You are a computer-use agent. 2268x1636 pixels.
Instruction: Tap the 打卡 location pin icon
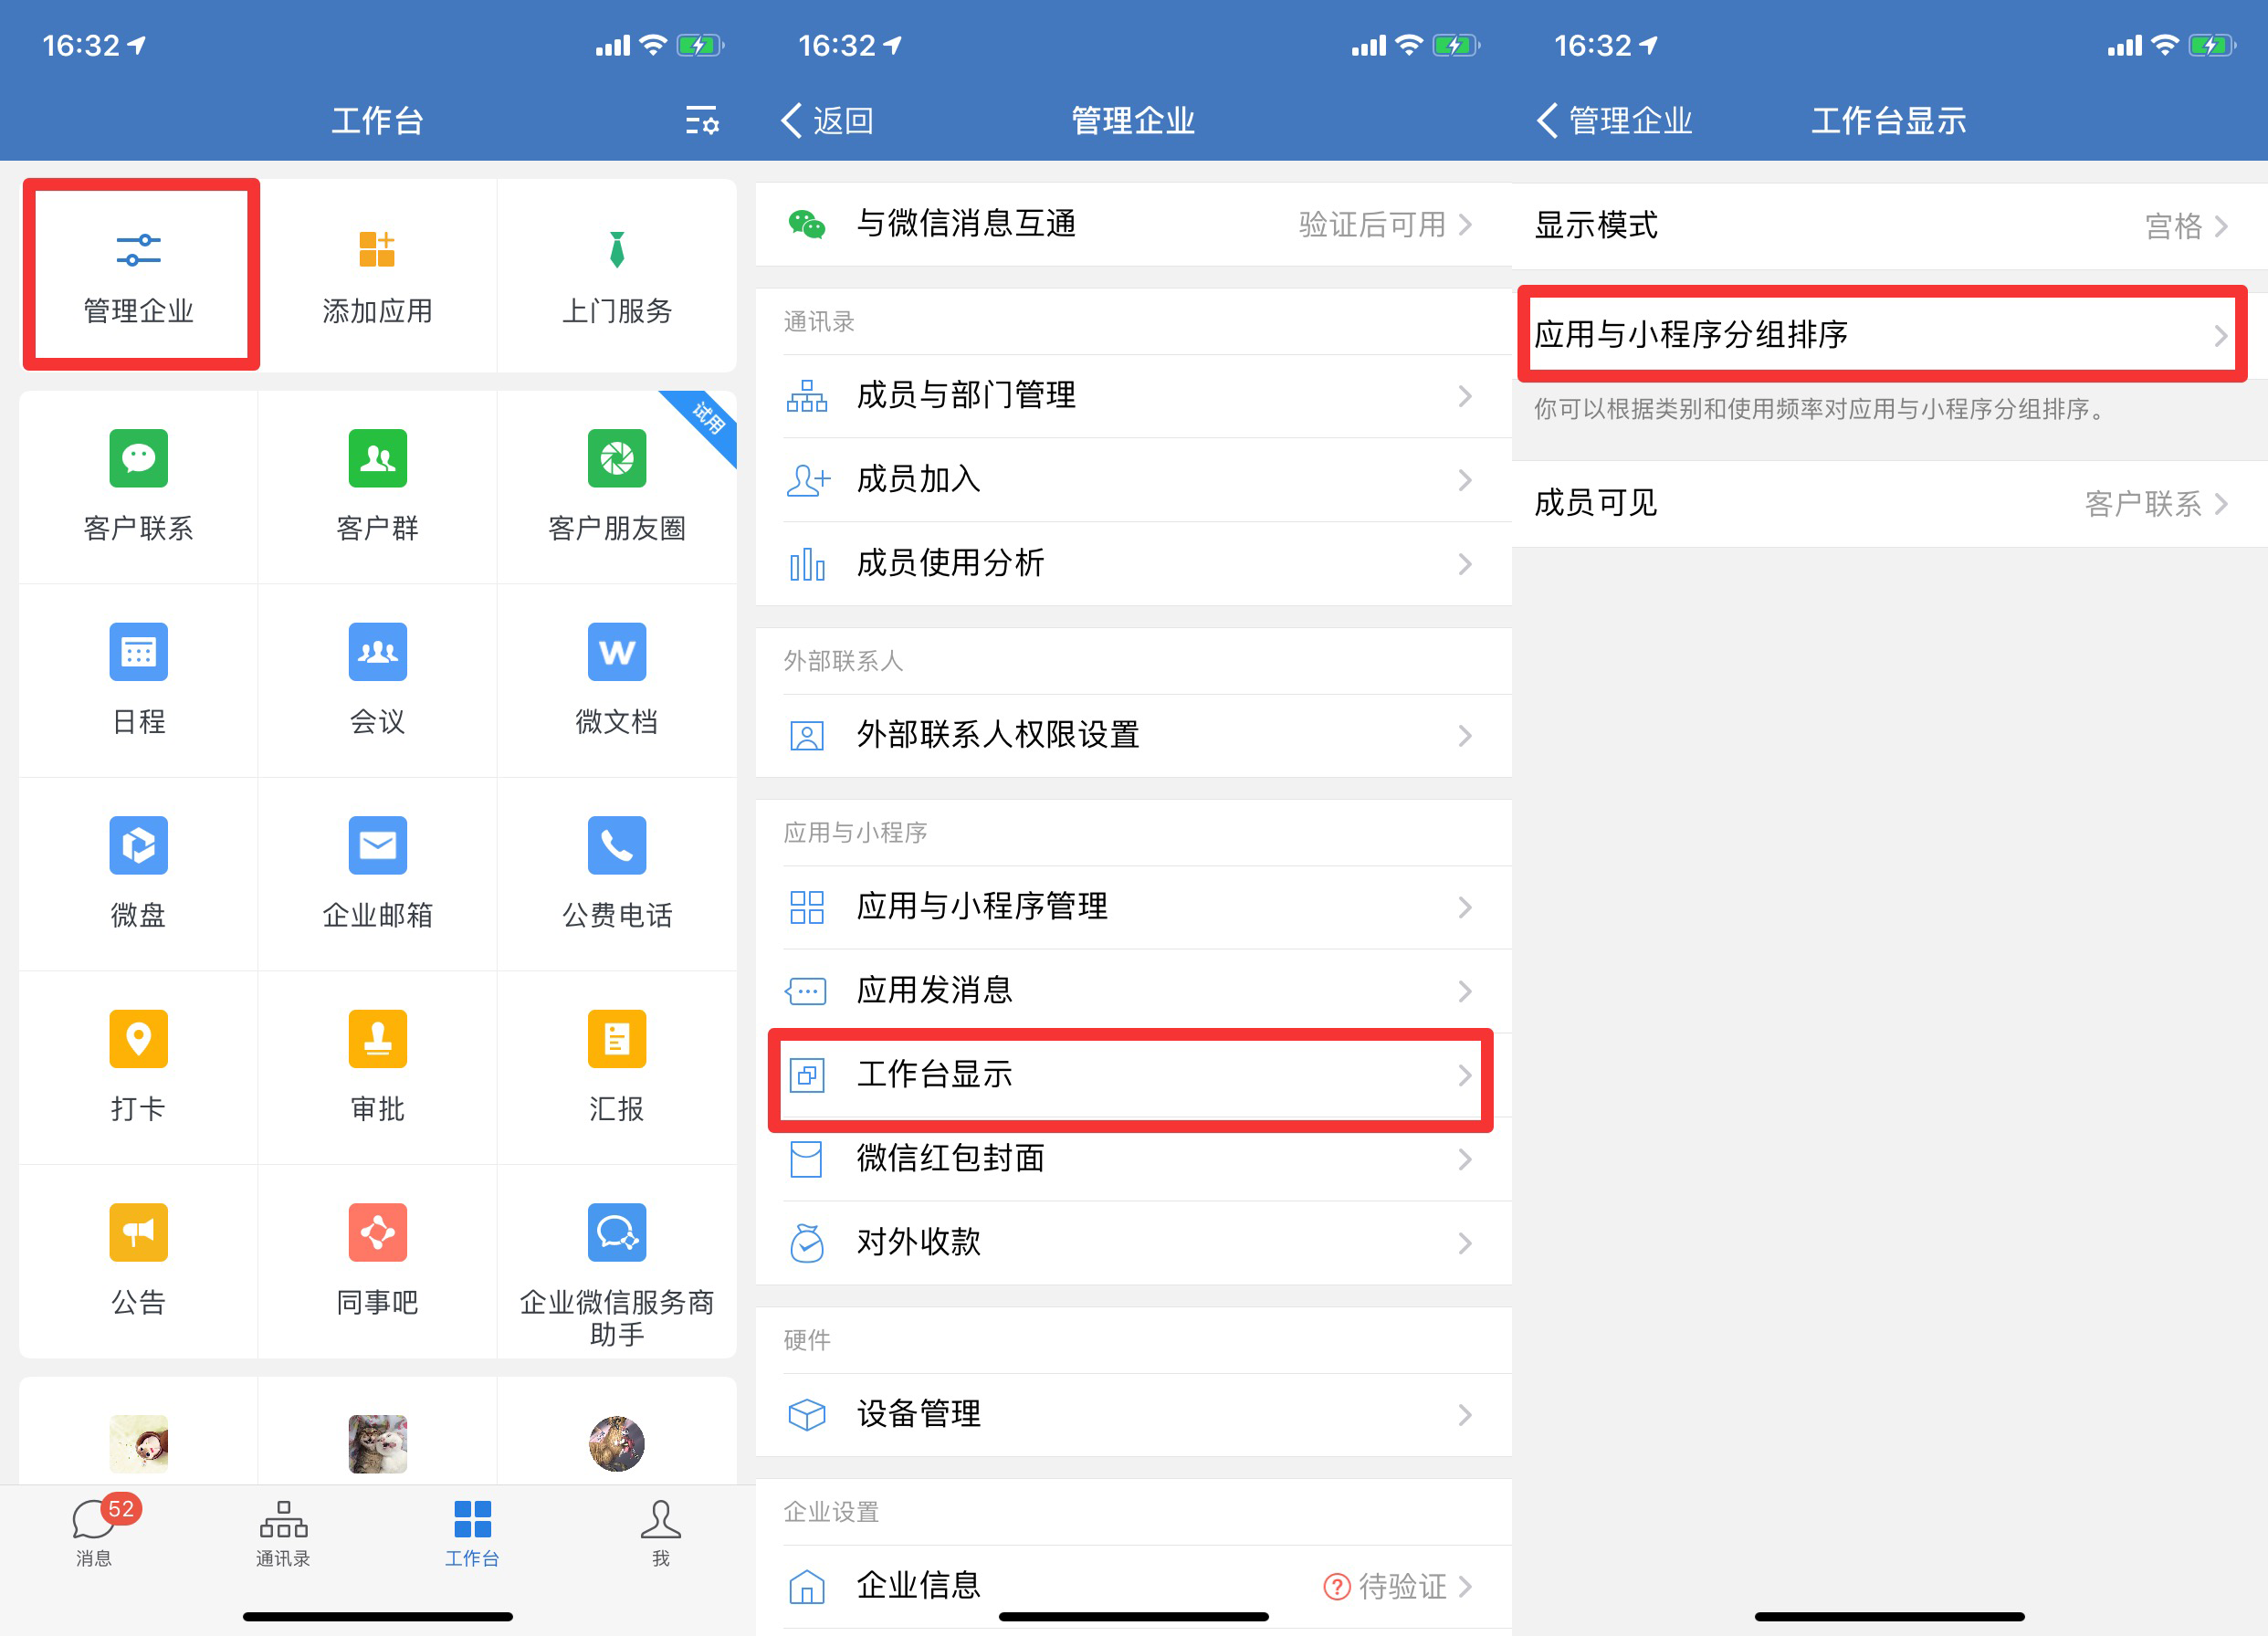coord(138,1039)
